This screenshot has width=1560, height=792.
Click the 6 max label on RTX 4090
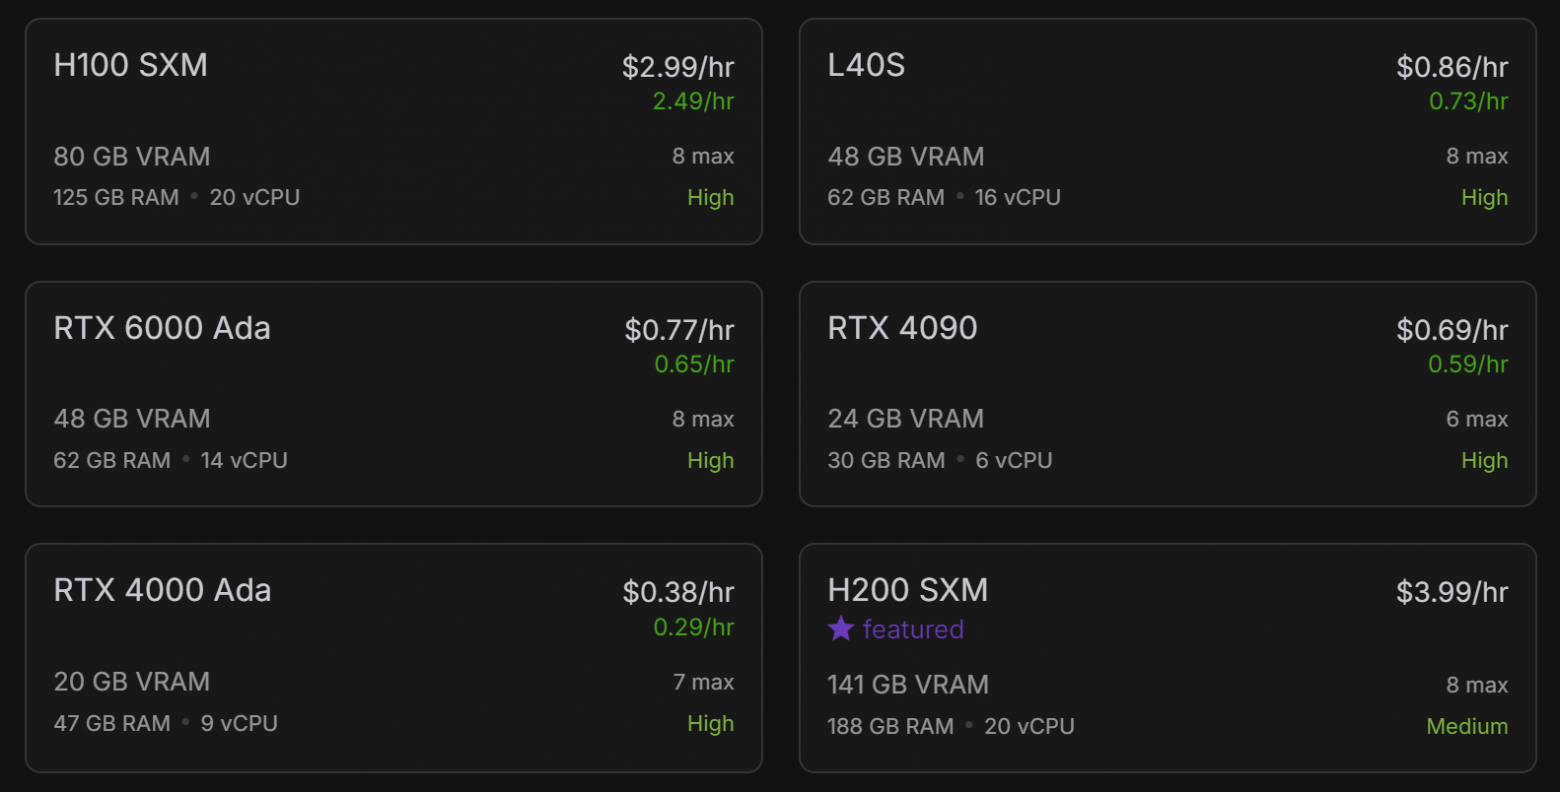click(x=1477, y=419)
